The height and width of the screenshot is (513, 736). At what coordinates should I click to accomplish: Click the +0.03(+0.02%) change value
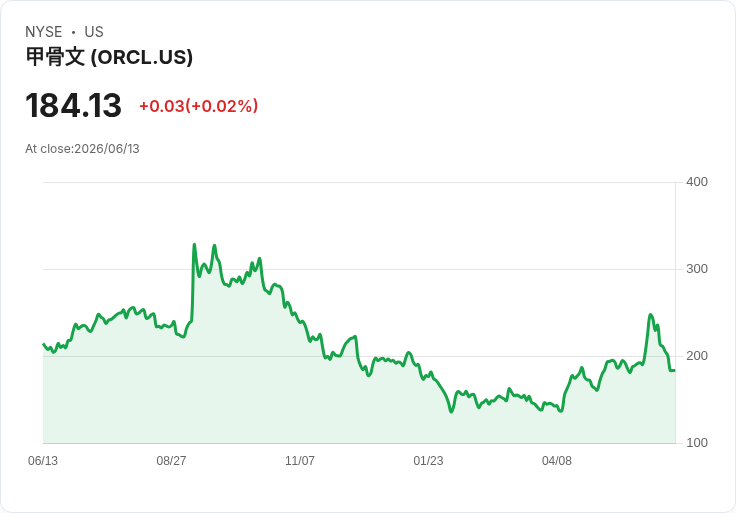pyautogui.click(x=199, y=106)
